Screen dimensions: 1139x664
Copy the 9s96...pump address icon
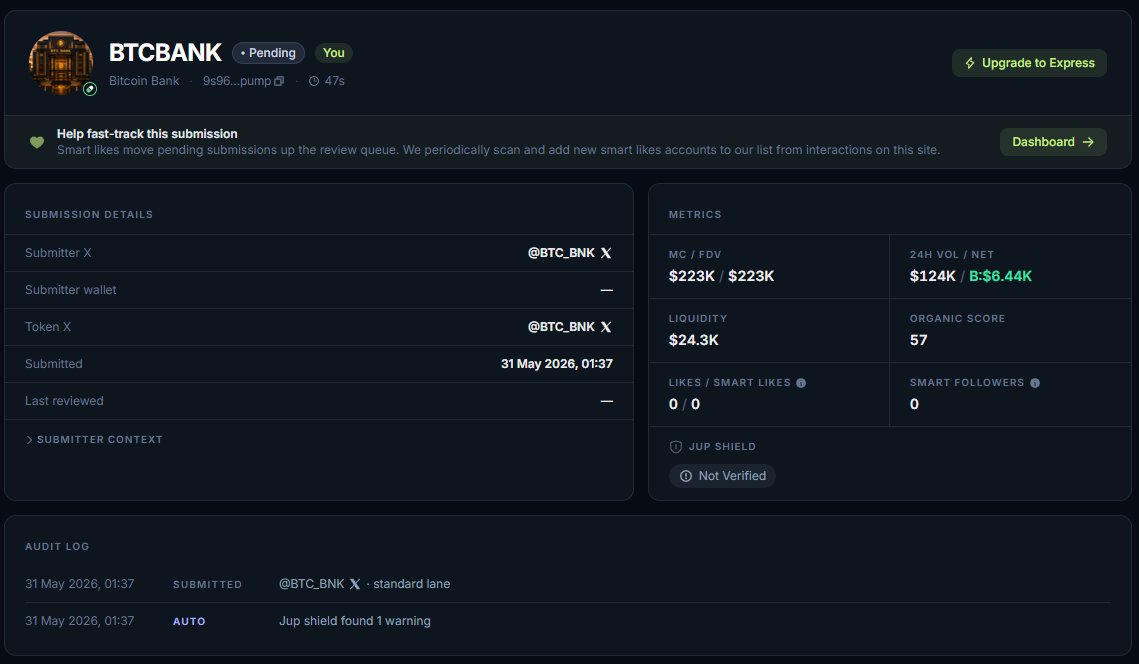point(279,81)
